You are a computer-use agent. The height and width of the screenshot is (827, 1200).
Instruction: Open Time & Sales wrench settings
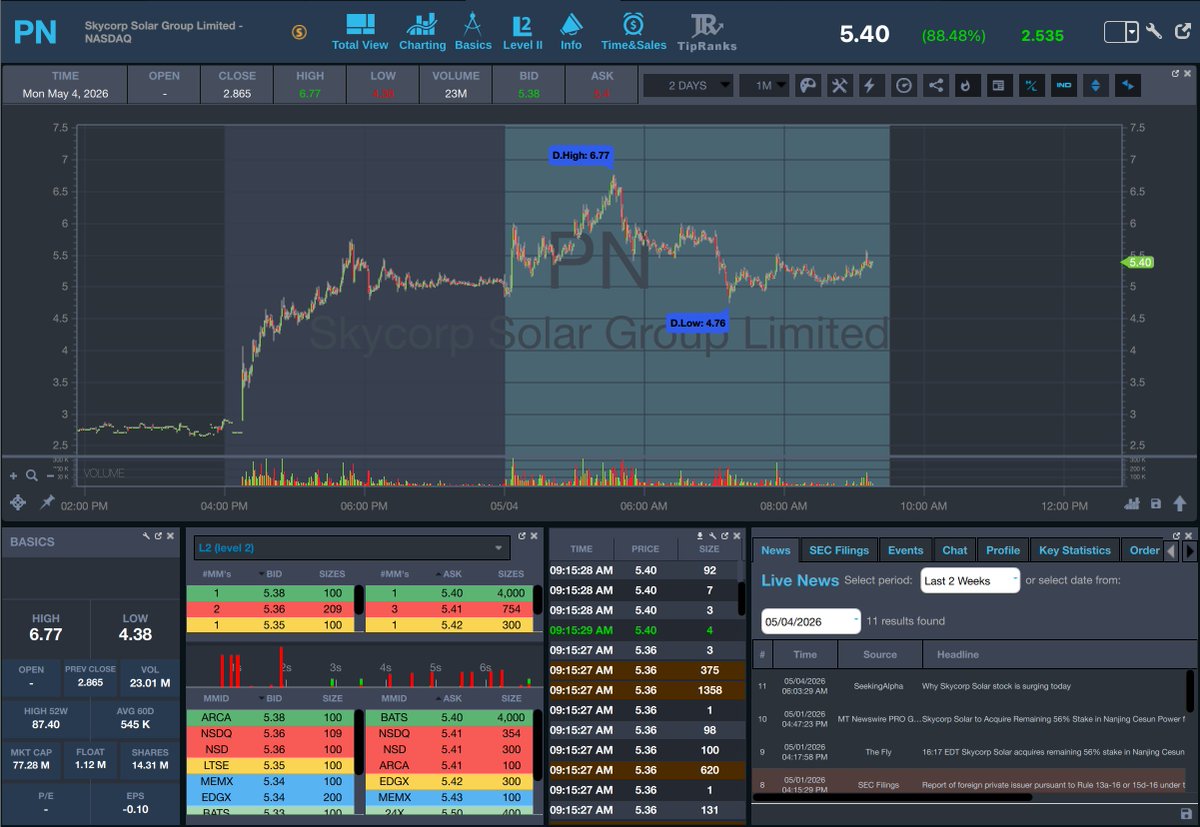tap(712, 536)
